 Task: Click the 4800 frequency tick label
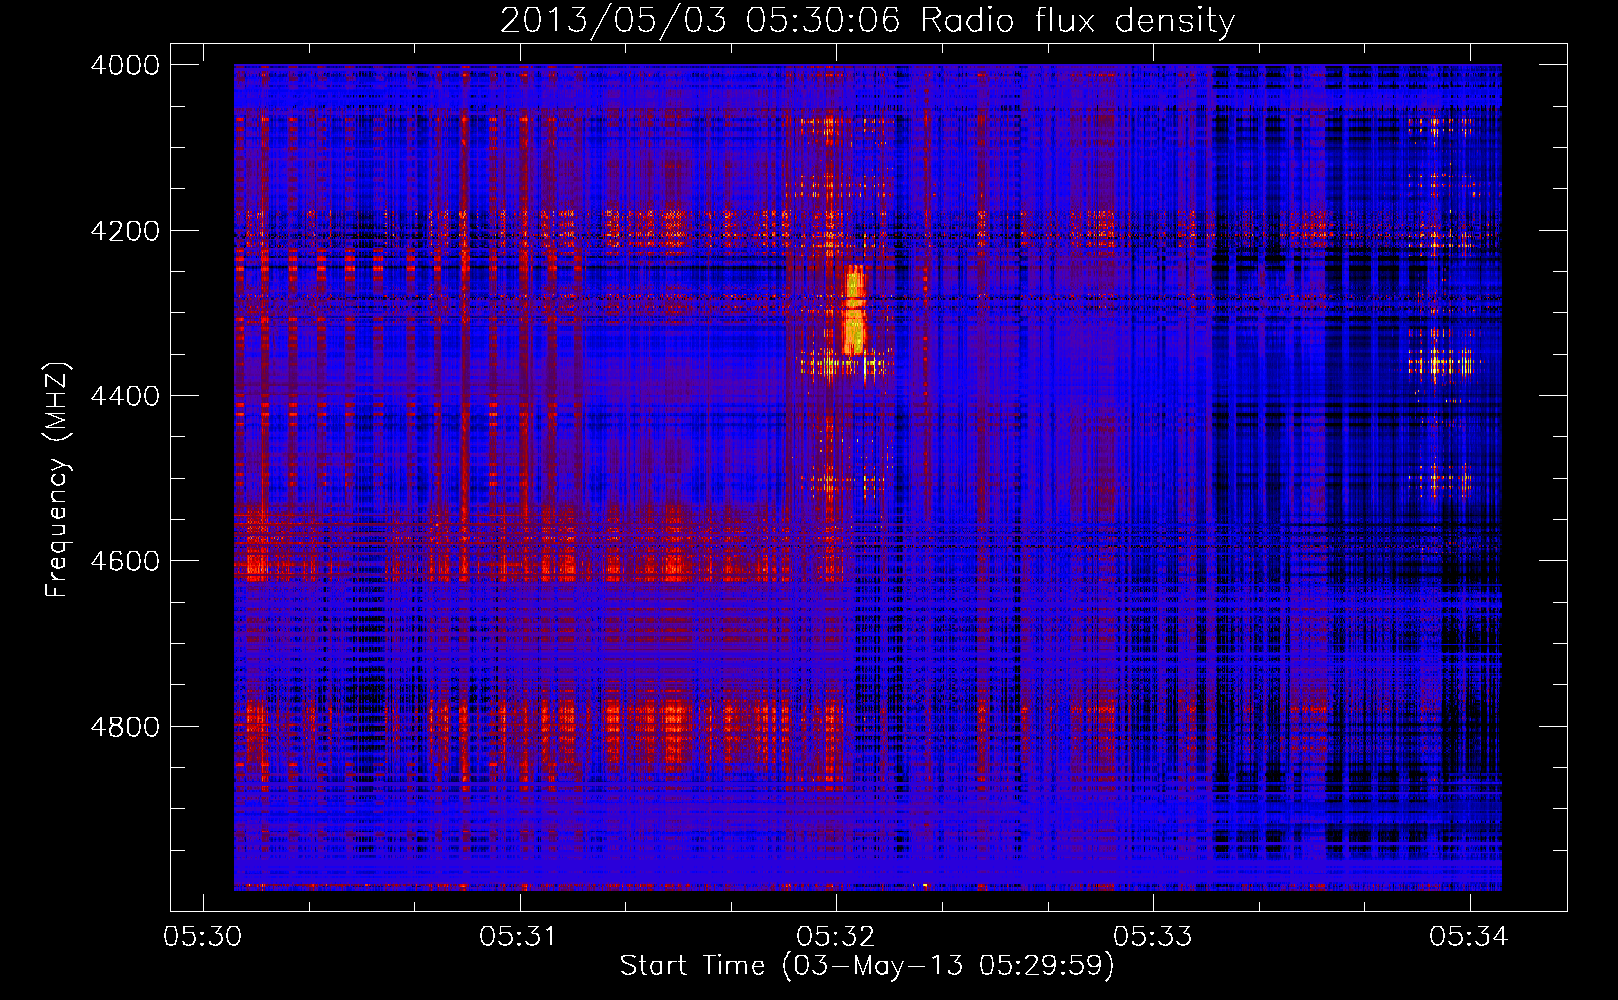point(125,727)
